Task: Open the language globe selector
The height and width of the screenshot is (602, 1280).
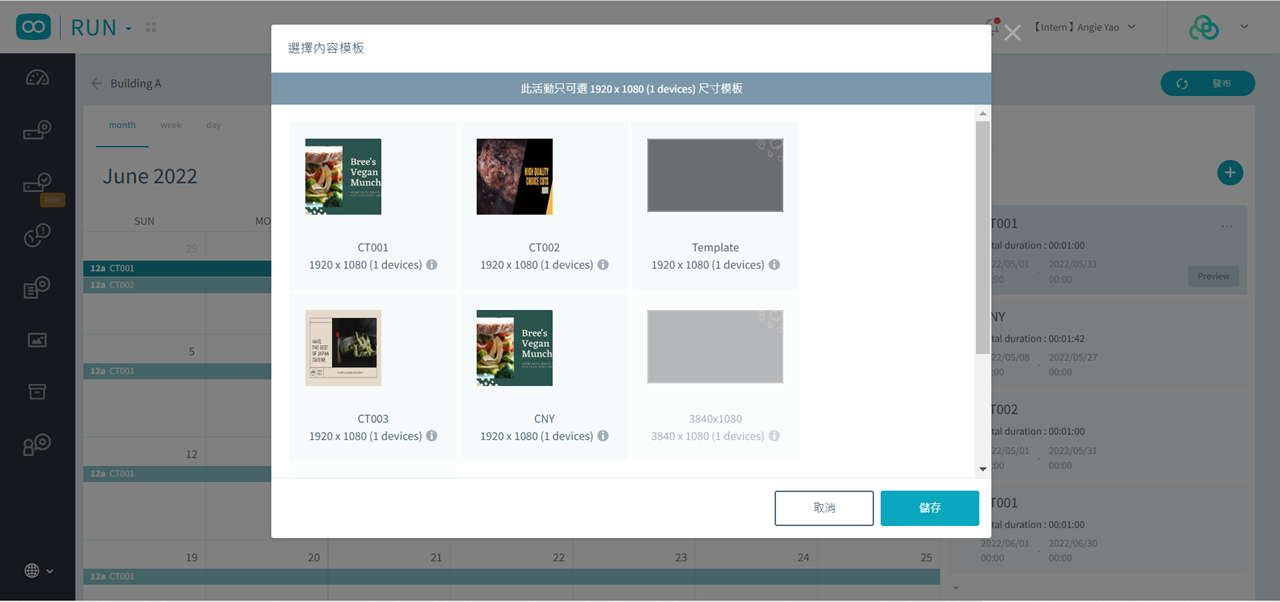Action: [39, 570]
